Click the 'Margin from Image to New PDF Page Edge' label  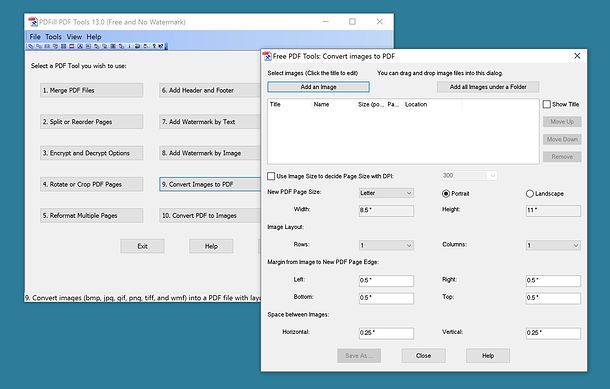click(323, 262)
